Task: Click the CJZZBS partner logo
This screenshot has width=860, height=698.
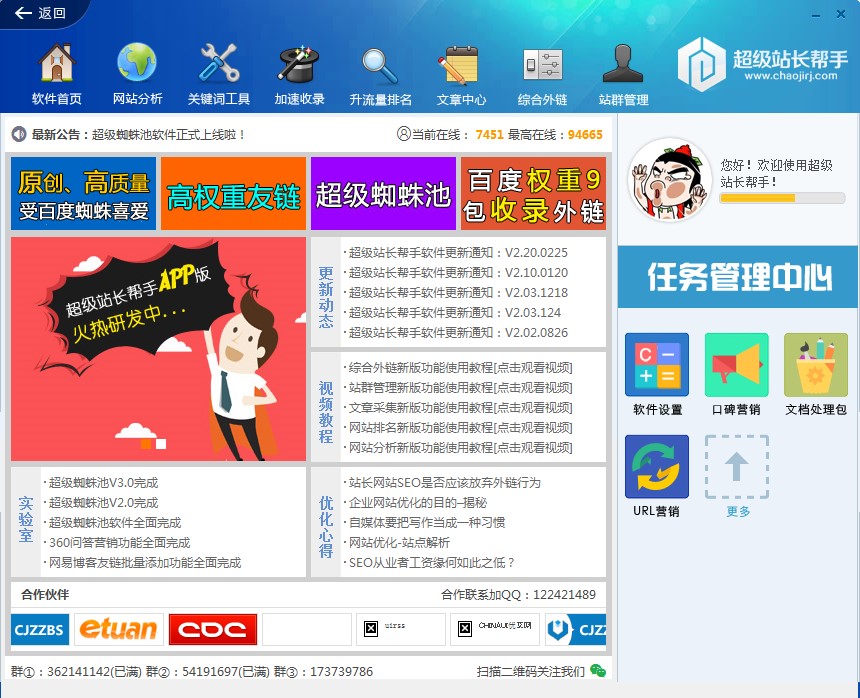Action: coord(39,629)
